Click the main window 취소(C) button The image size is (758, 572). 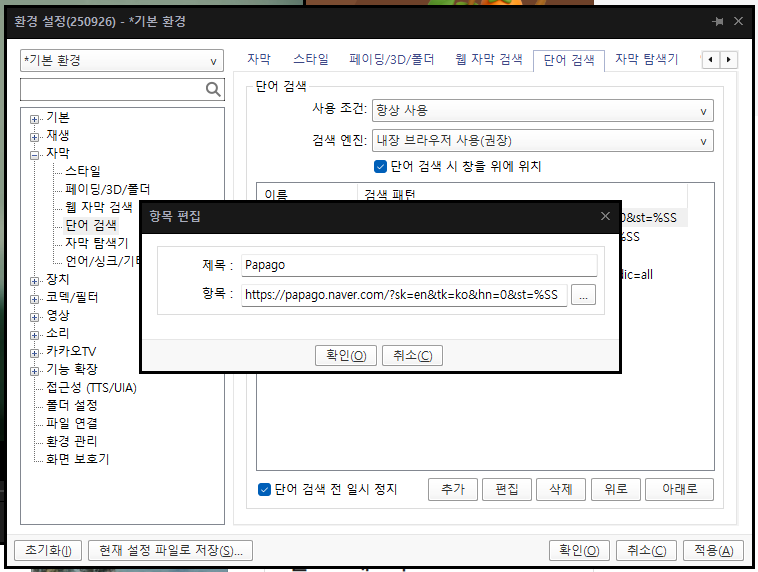click(x=646, y=550)
